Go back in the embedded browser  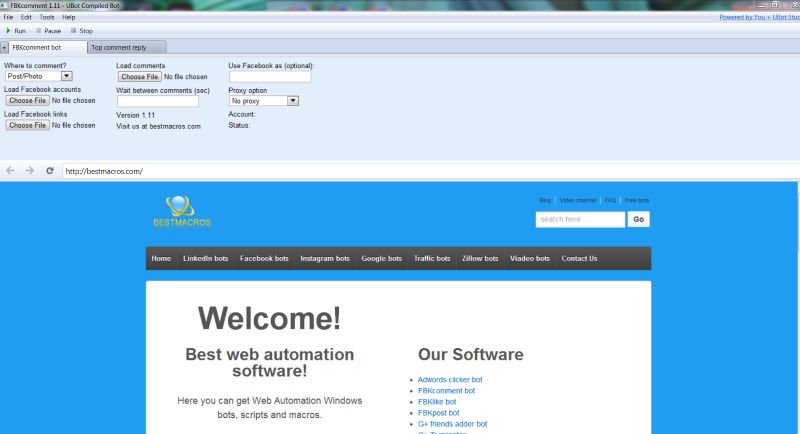click(10, 171)
